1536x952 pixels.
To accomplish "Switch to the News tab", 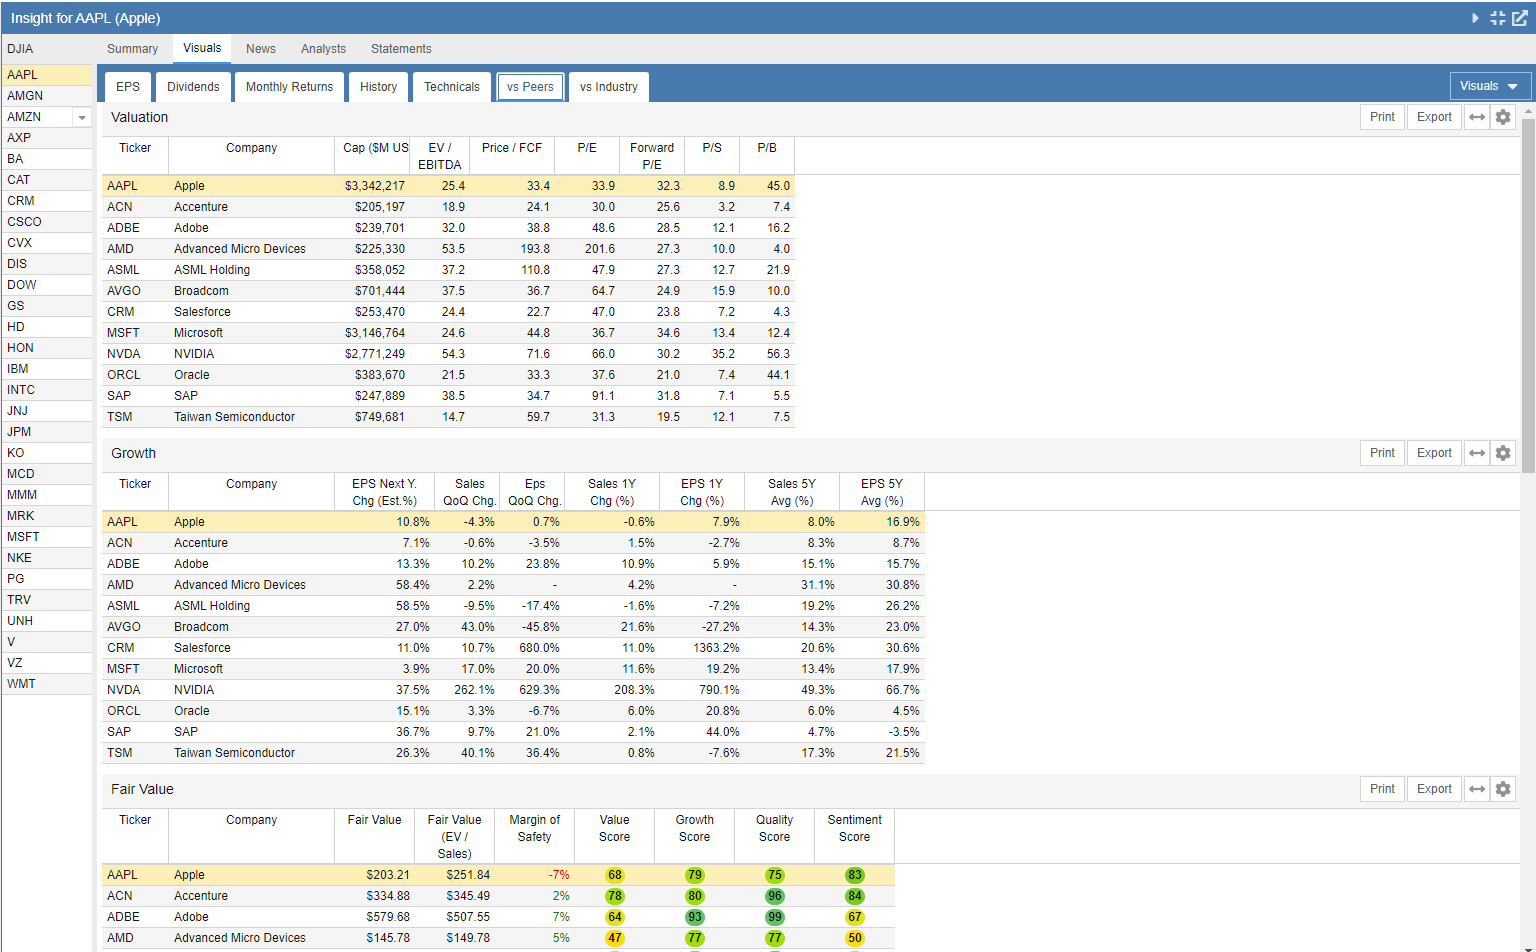I will point(261,49).
